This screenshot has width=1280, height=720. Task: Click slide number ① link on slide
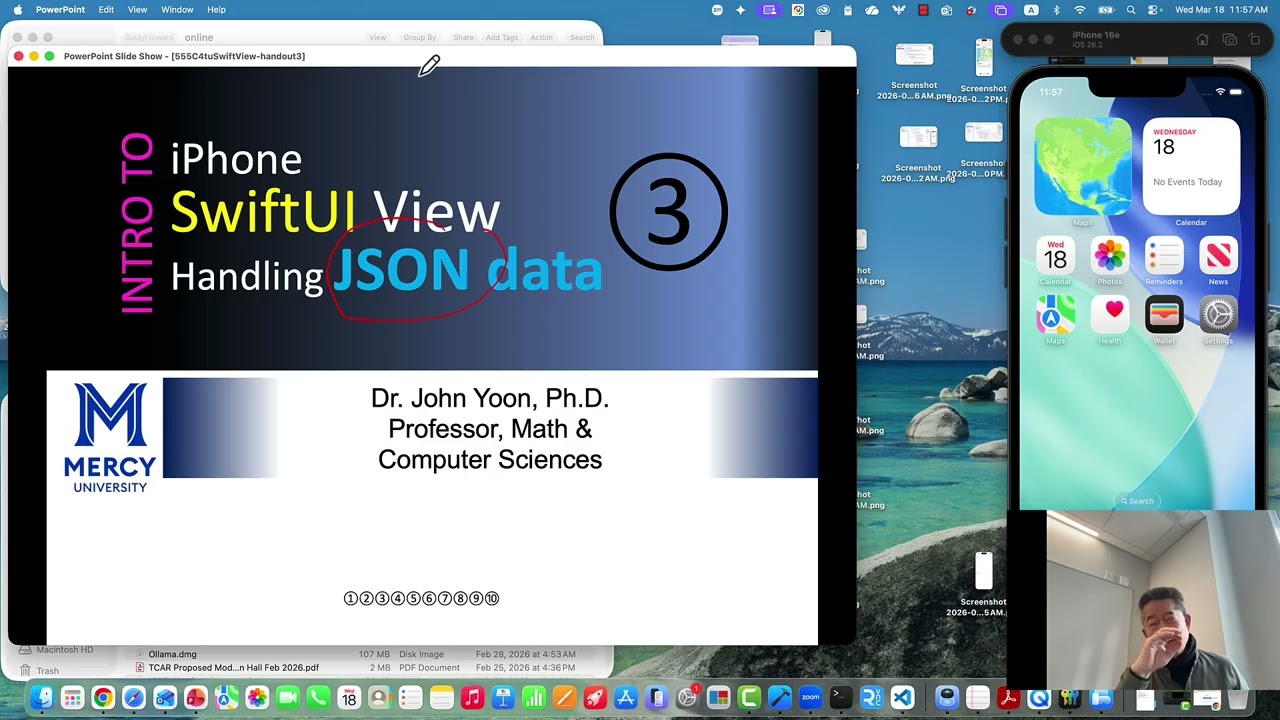[350, 598]
